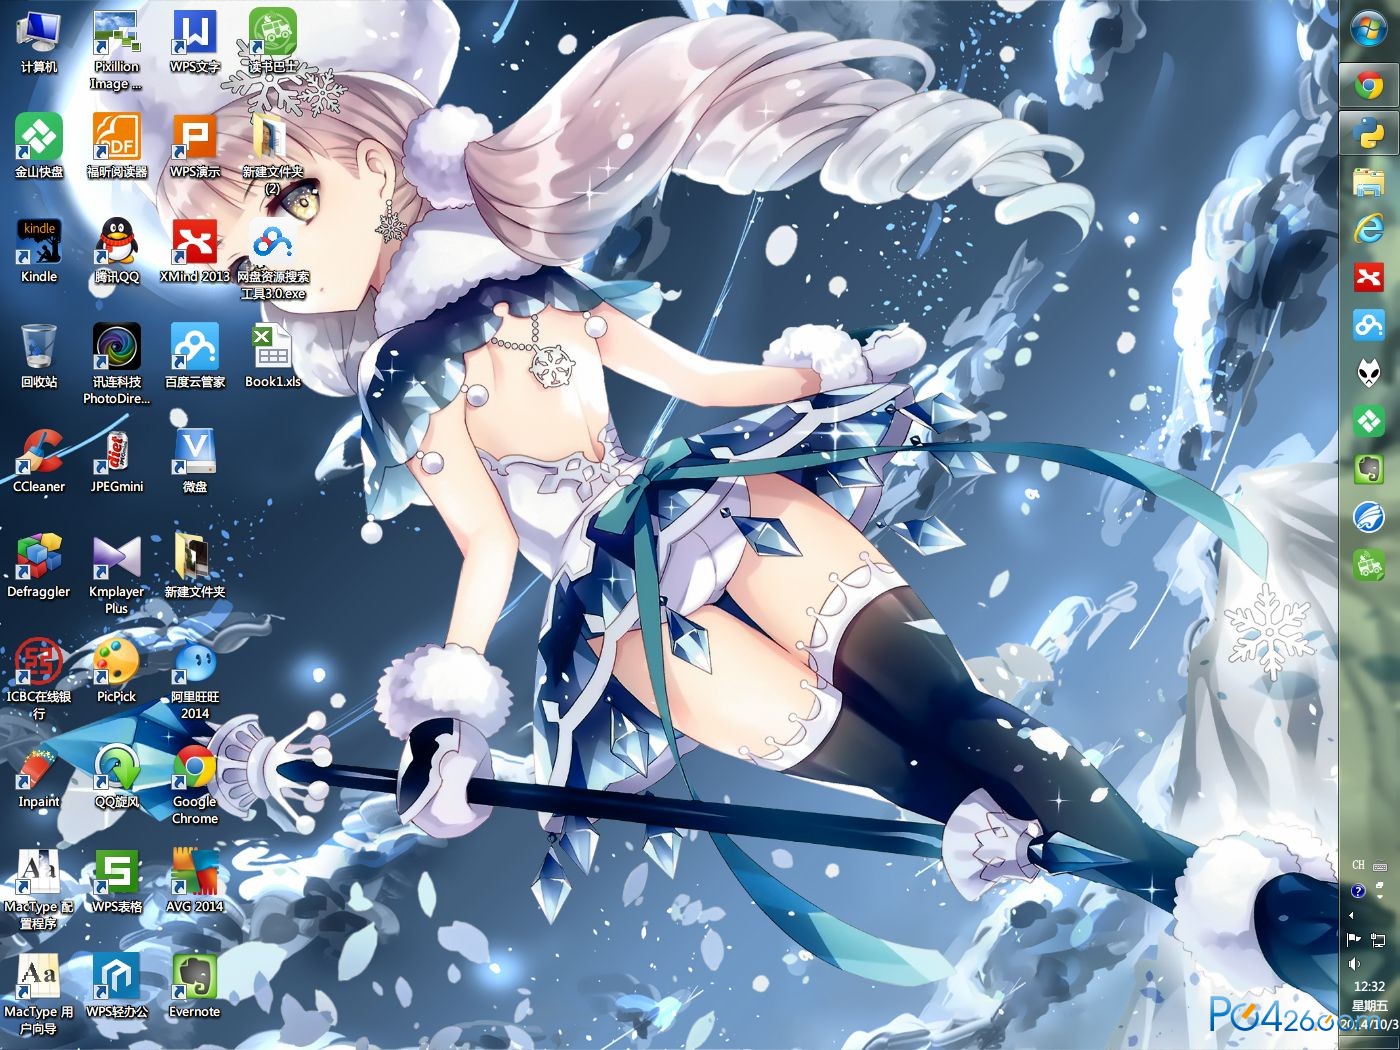Launch the blue globe browser taskbar icon

pyautogui.click(x=1369, y=517)
